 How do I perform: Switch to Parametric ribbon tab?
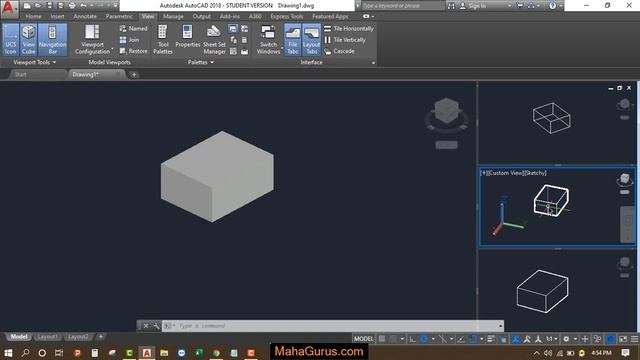(119, 16)
